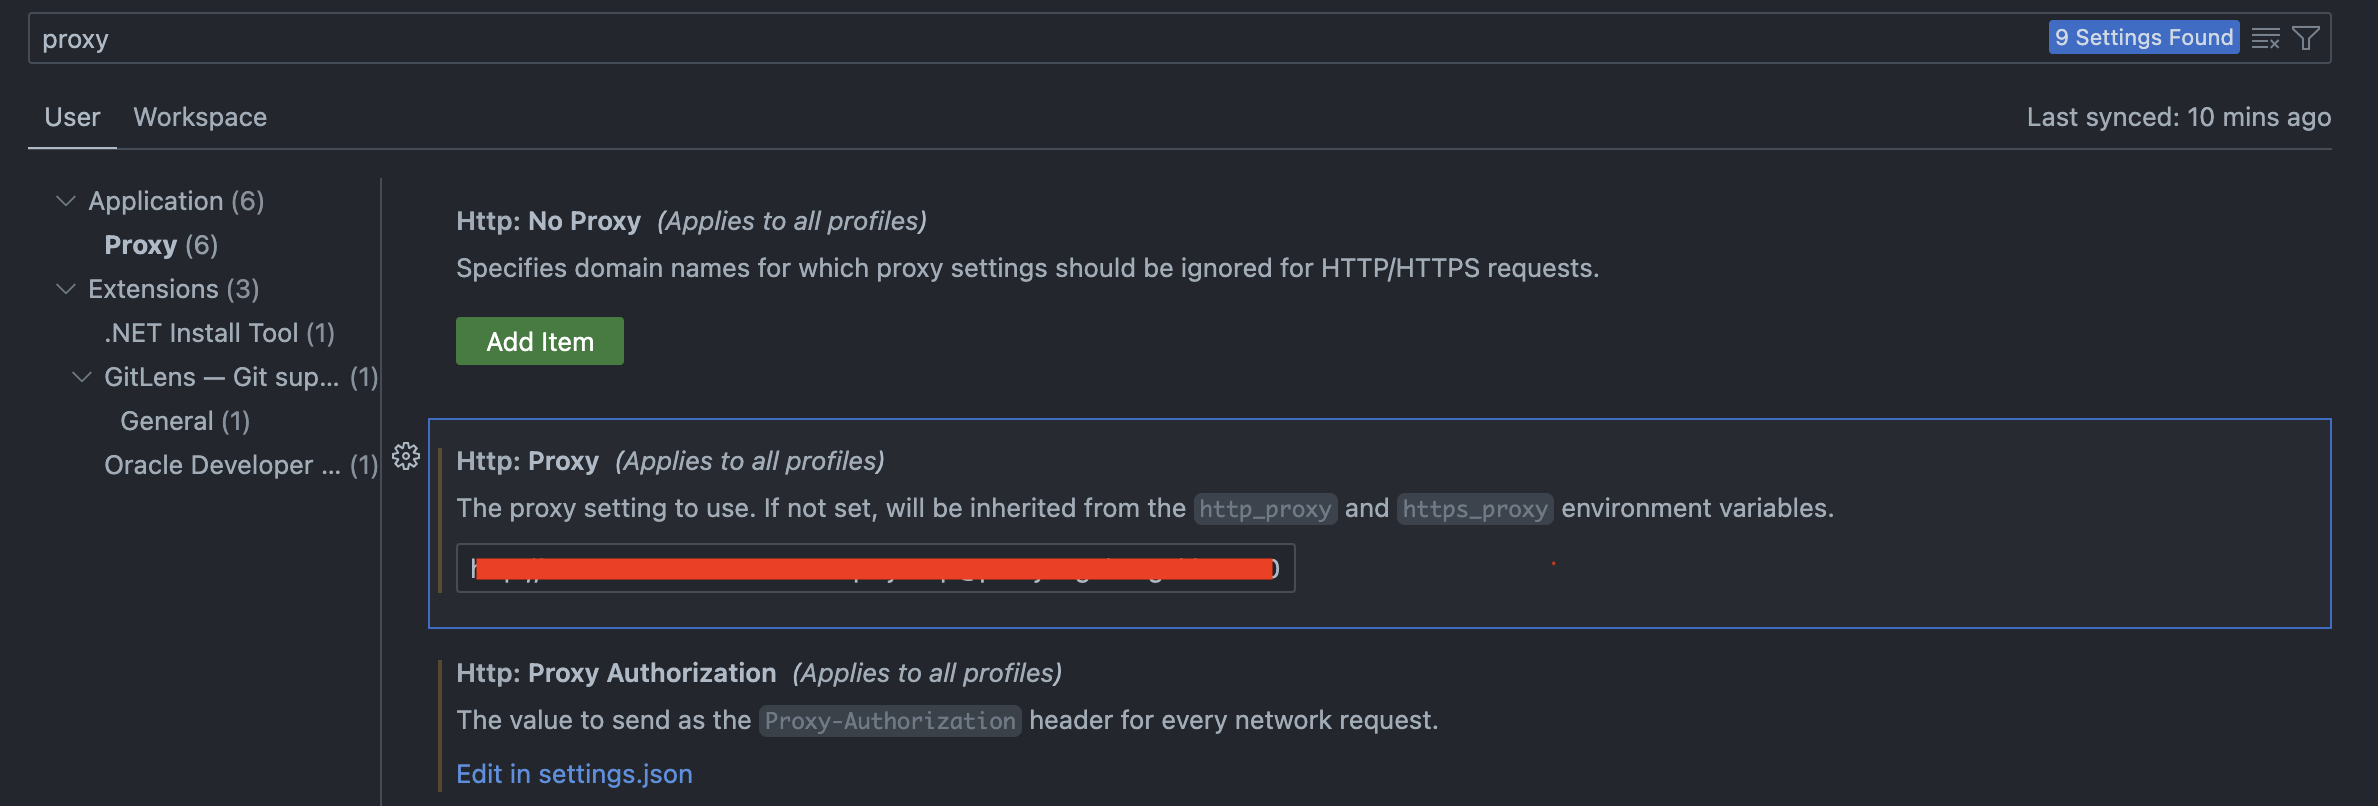Click the clear settings search input icon
The width and height of the screenshot is (2378, 806).
2265,39
